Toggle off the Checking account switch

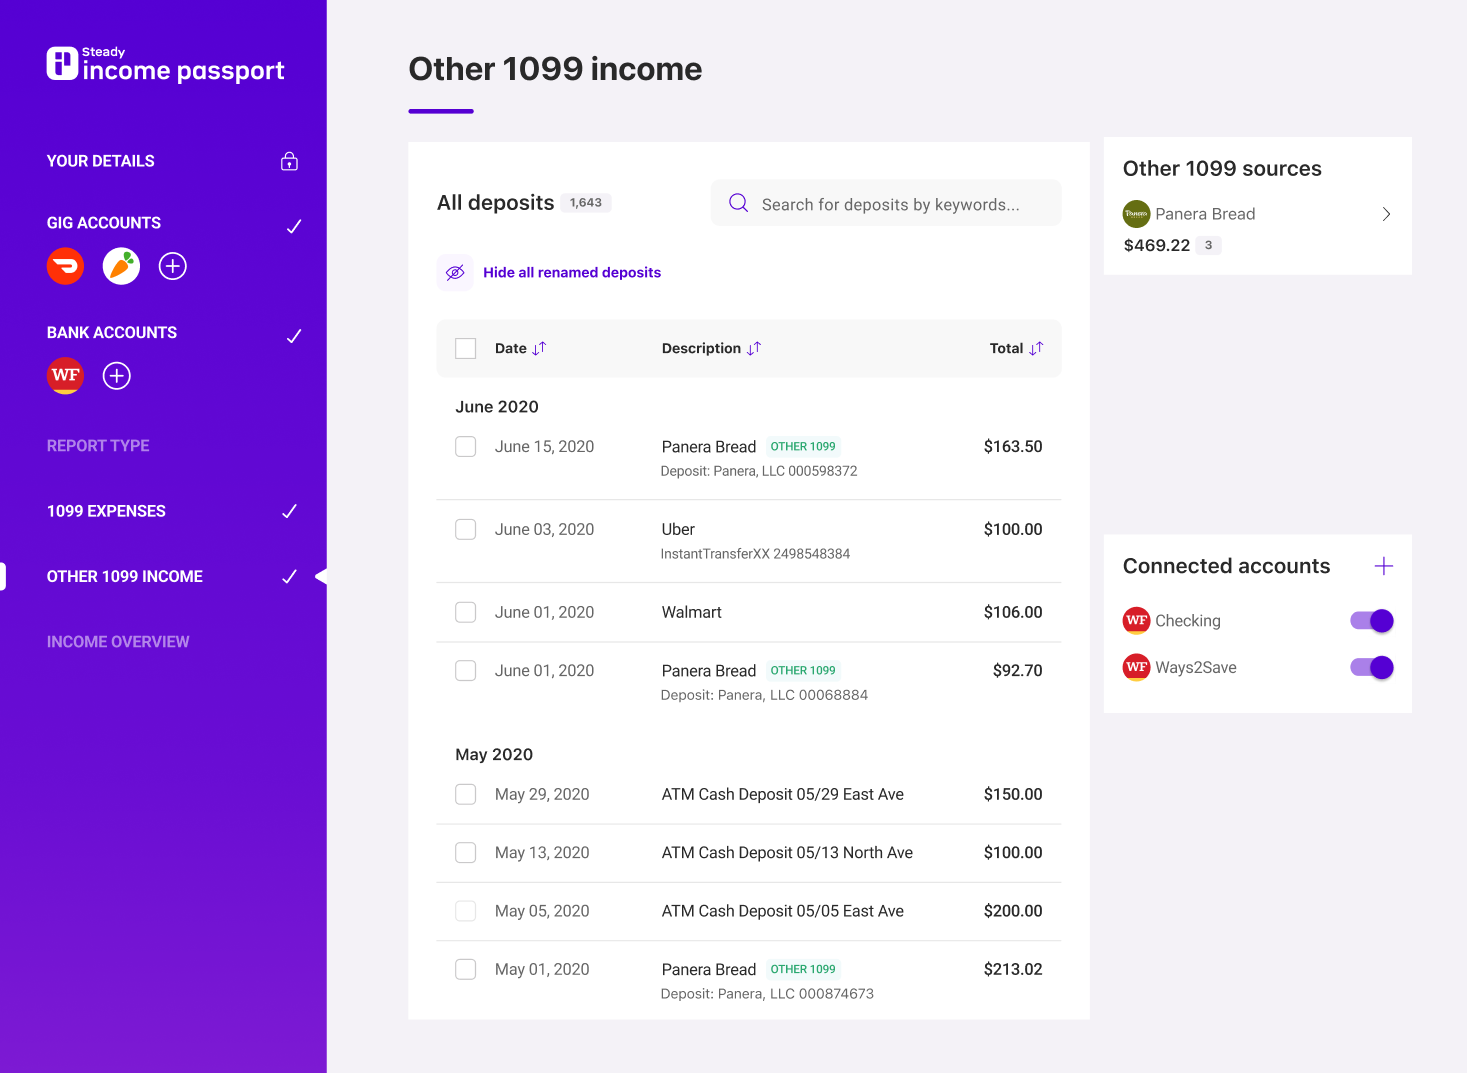pyautogui.click(x=1371, y=621)
